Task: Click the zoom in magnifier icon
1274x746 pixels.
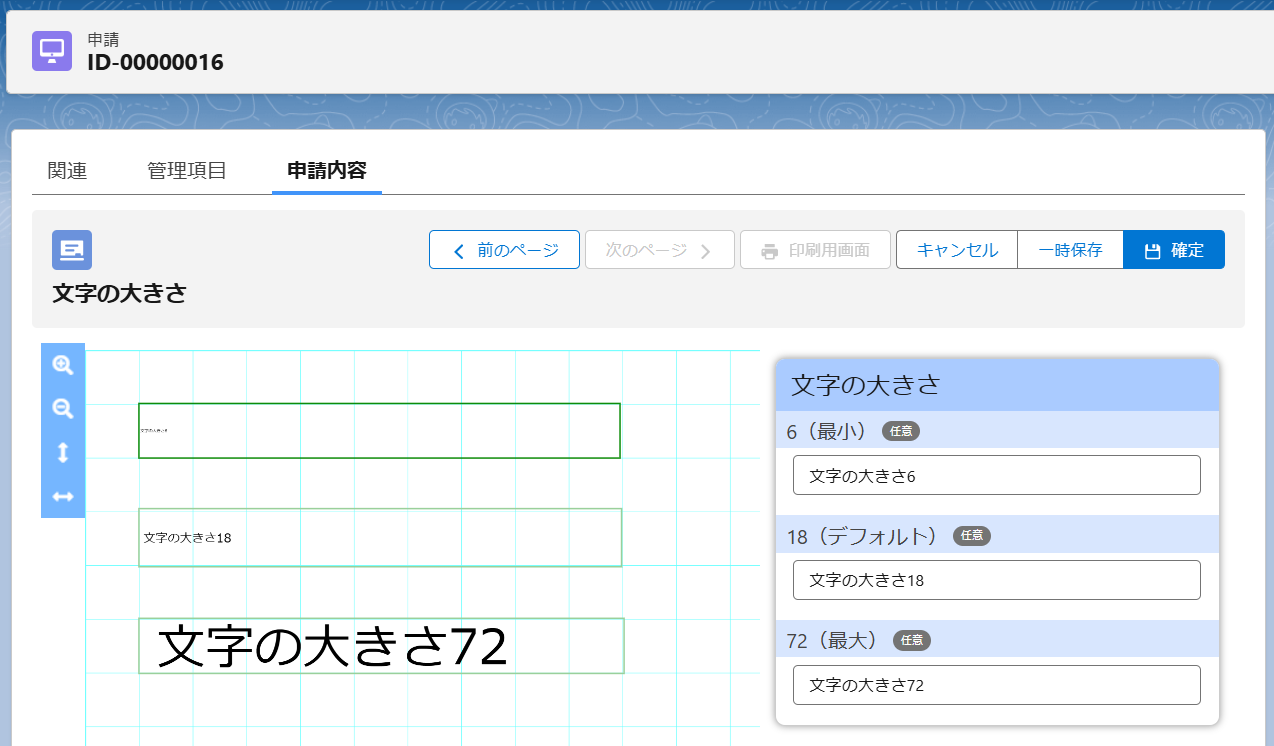Action: (x=63, y=365)
